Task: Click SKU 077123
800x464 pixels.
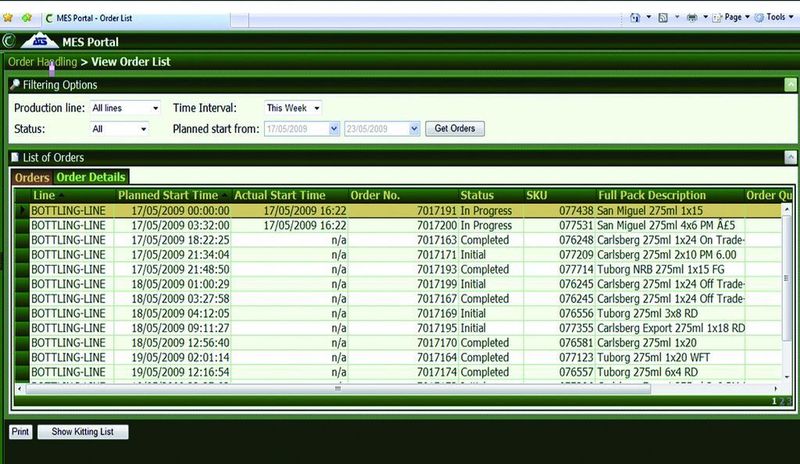Action: 576,358
